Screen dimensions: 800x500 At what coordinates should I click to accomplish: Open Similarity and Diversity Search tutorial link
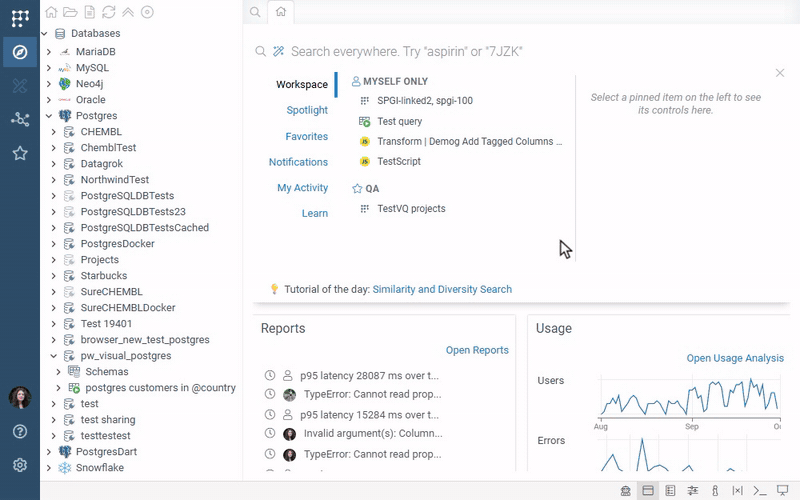(442, 289)
